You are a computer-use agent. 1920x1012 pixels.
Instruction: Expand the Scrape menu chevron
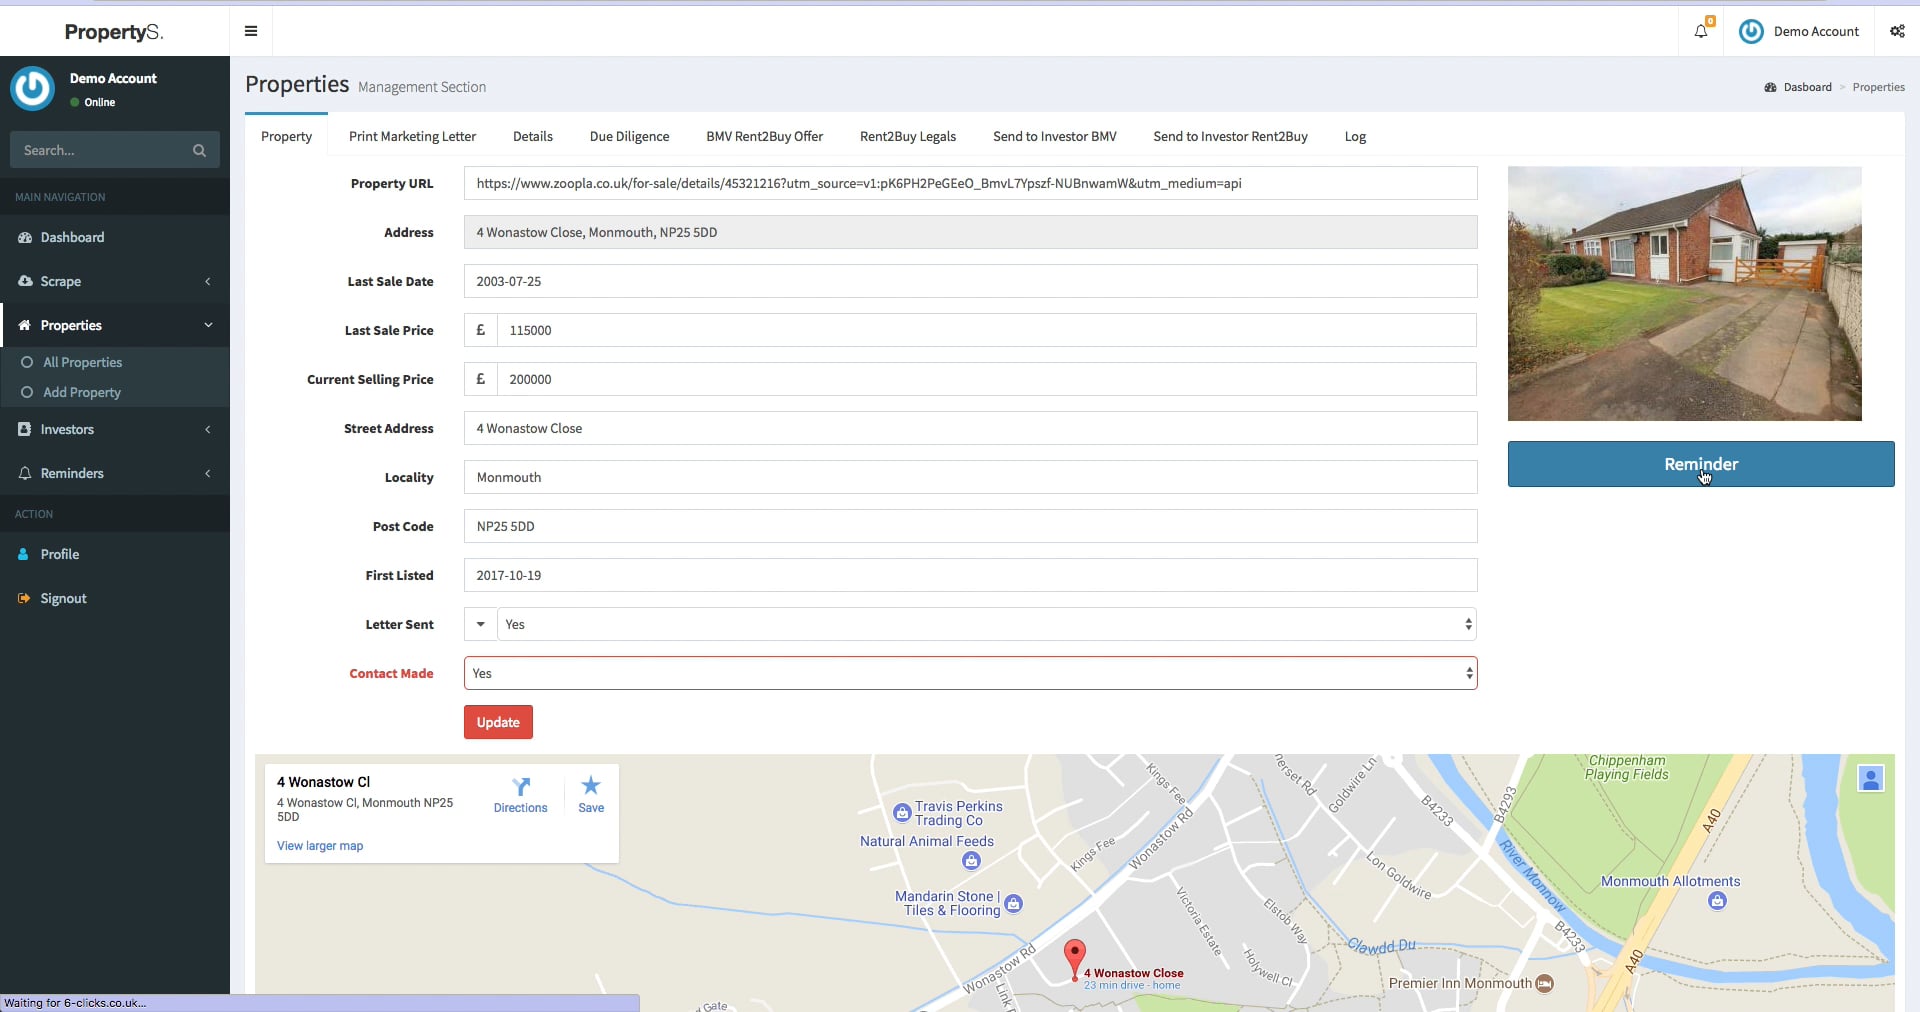tap(208, 281)
